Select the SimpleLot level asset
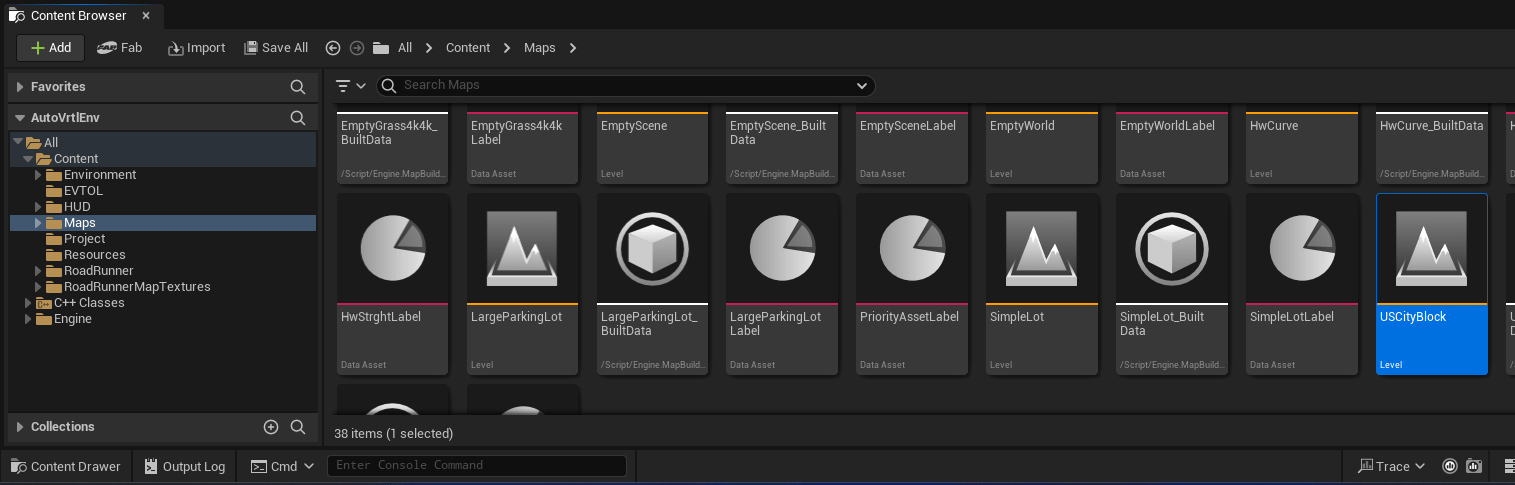1515x485 pixels. click(x=1042, y=284)
